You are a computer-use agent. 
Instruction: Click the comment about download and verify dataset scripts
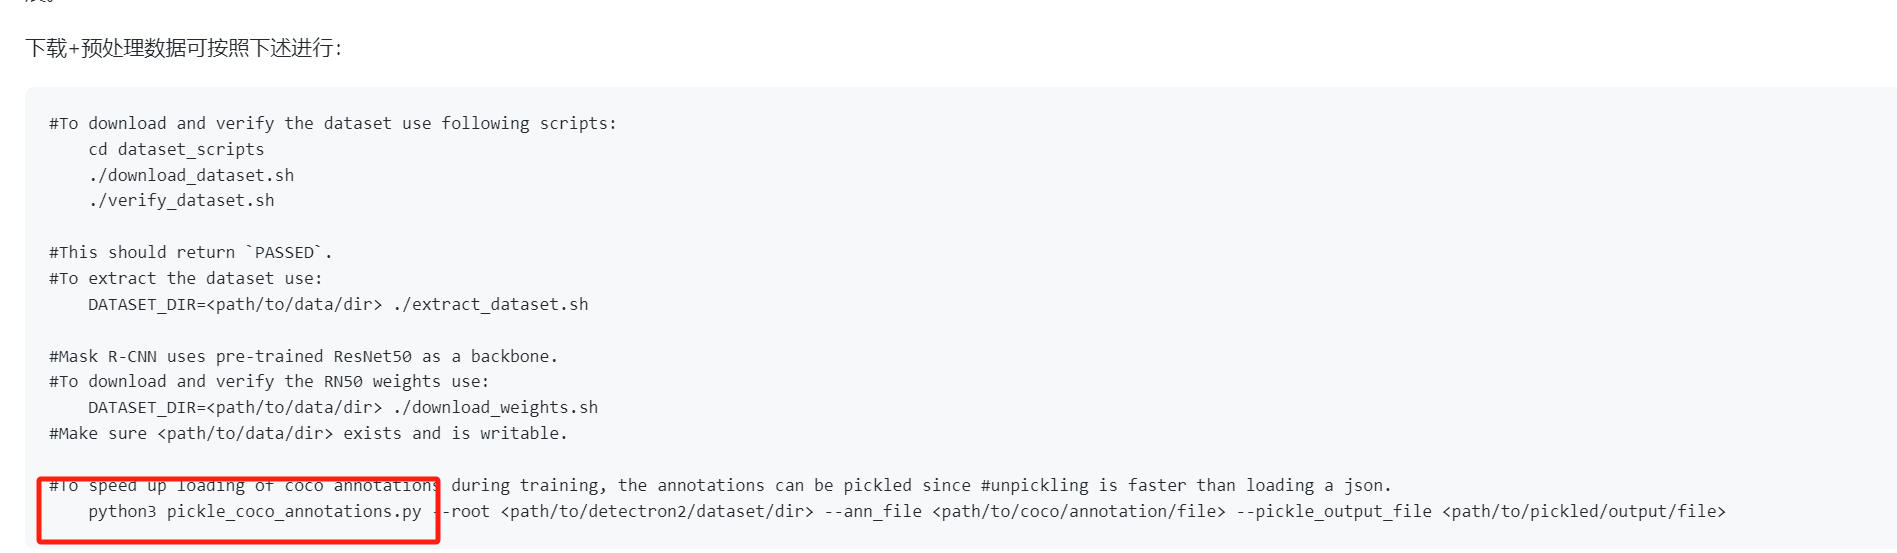(333, 123)
